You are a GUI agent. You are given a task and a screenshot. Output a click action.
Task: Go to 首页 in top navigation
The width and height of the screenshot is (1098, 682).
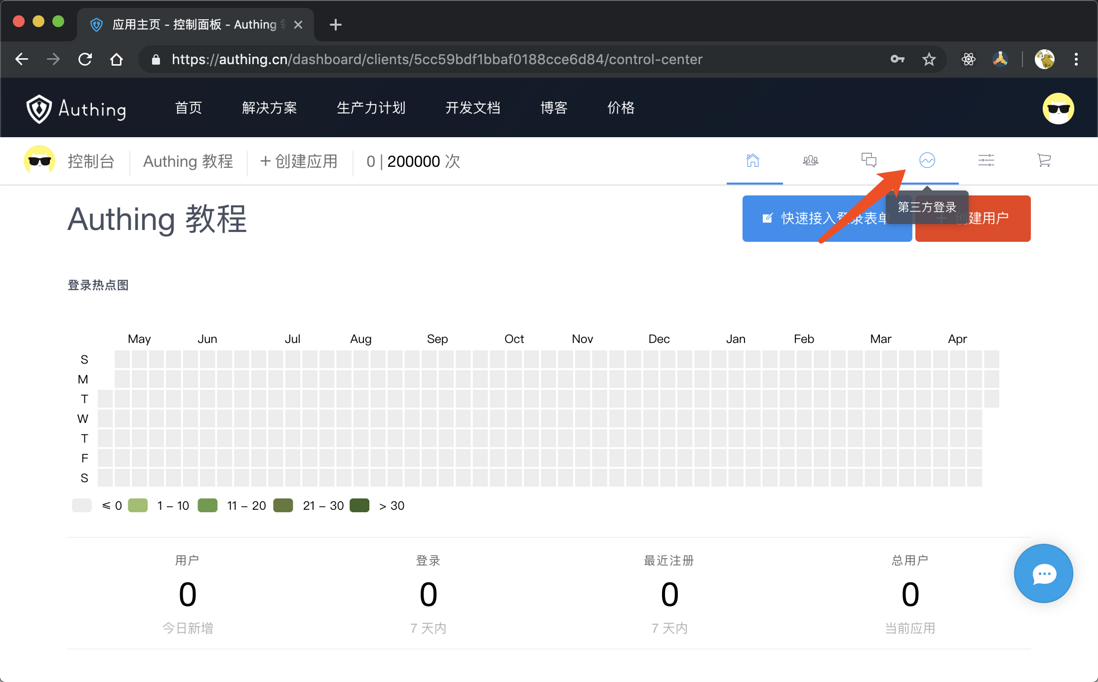[x=188, y=108]
